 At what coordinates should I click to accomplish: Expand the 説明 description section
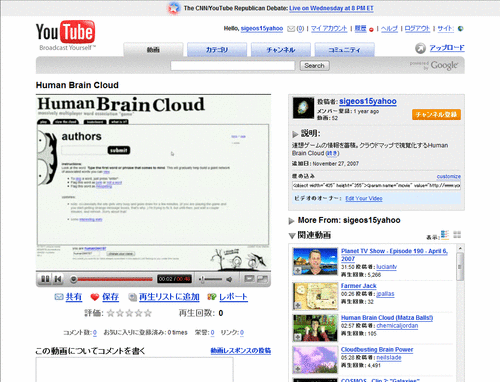[295, 134]
